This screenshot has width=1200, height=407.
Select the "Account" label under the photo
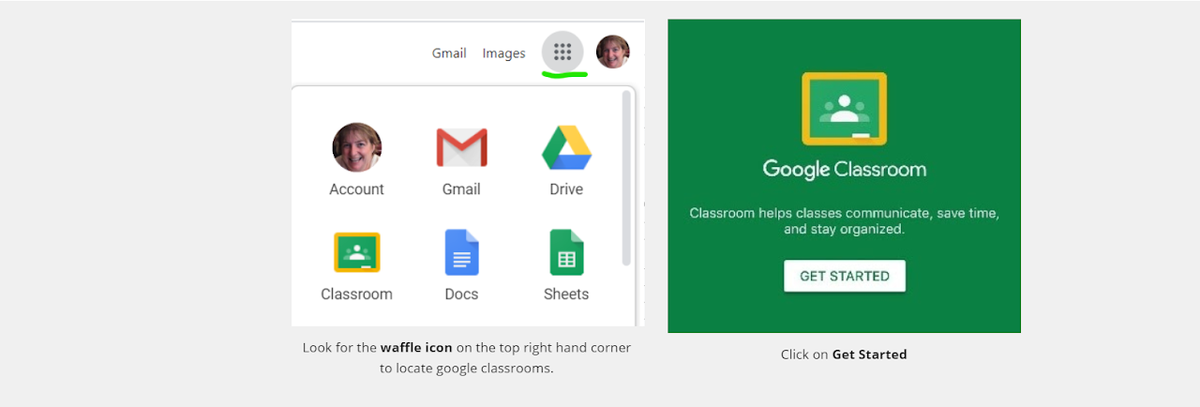pos(357,189)
